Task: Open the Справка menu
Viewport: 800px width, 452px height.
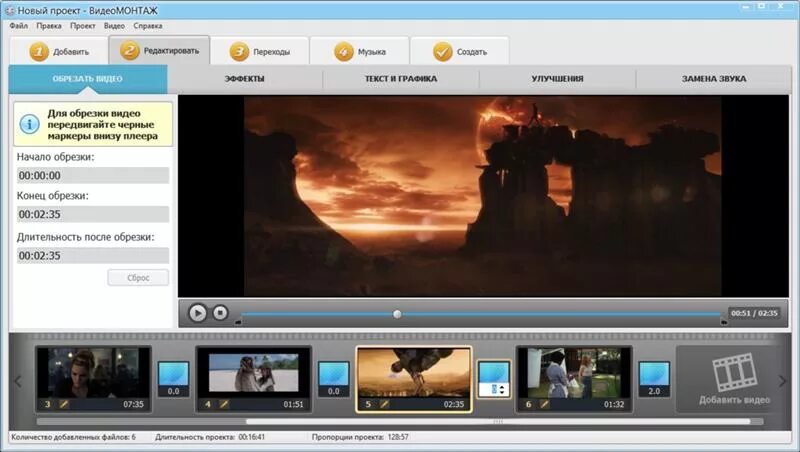Action: coord(148,26)
